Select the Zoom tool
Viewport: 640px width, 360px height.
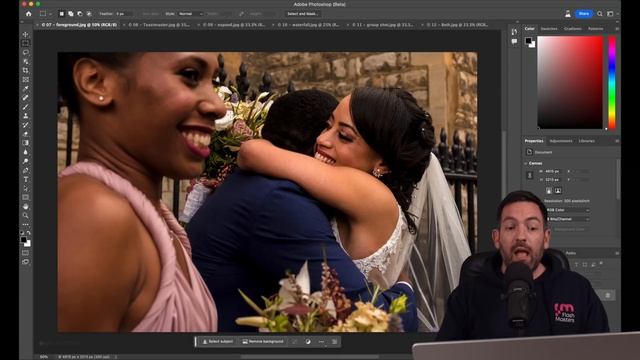[26, 215]
